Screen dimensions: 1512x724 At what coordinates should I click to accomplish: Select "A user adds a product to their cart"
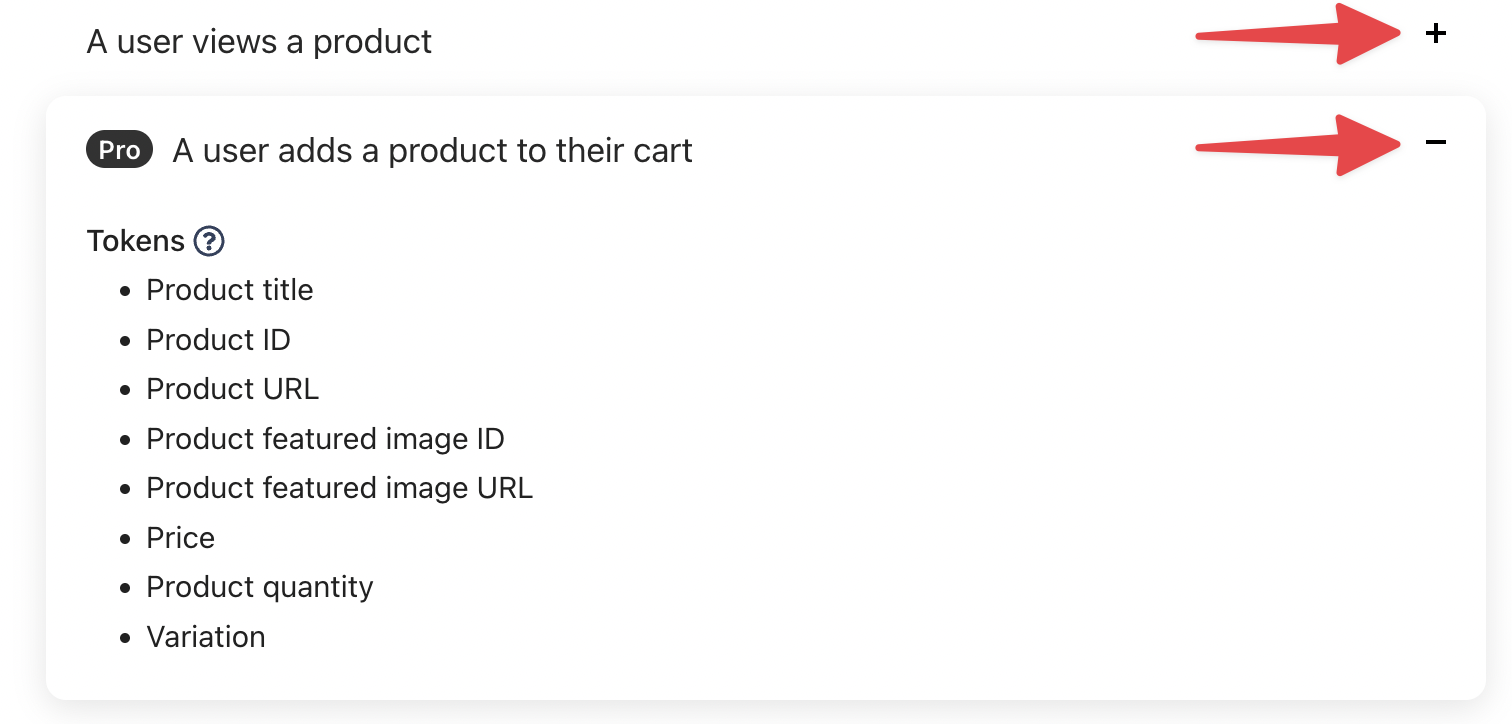point(432,151)
